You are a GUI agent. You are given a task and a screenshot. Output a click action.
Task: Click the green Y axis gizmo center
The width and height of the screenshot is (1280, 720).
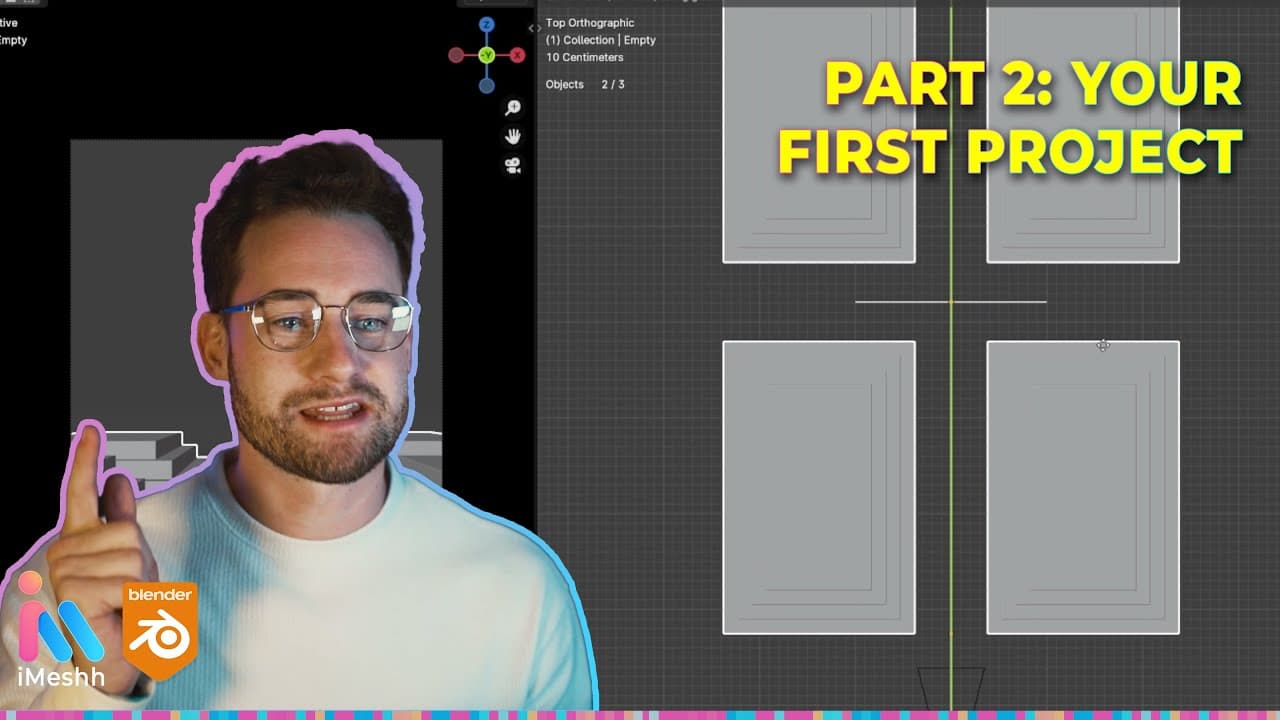(x=486, y=55)
